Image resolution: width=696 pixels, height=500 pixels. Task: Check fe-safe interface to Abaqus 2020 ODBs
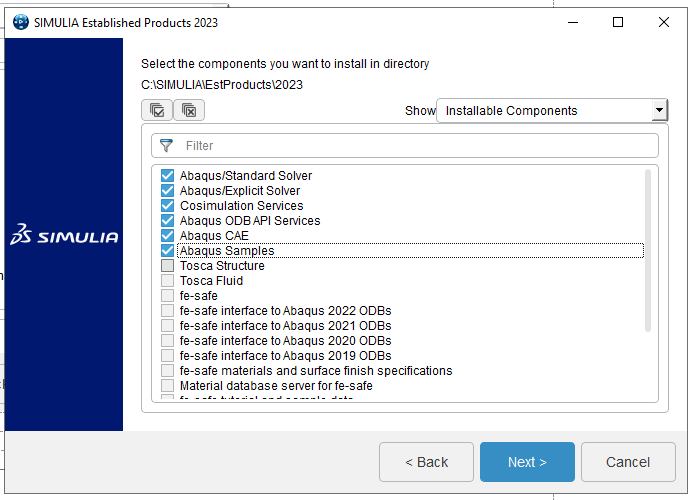click(x=167, y=341)
